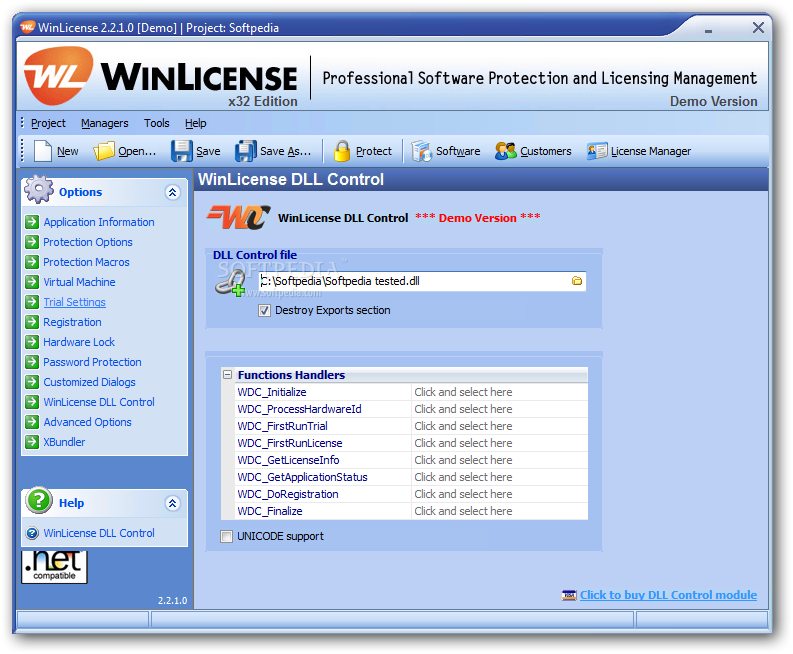This screenshot has width=793, height=654.
Task: Minimize the WinLicense window
Action: [x=709, y=30]
